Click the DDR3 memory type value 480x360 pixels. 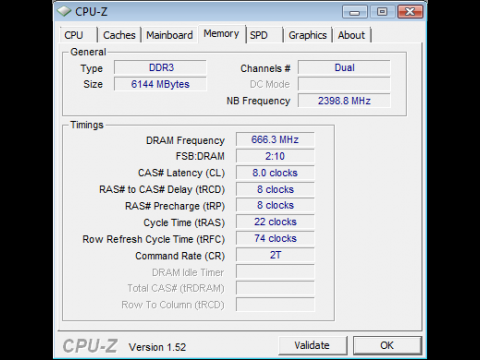160,68
